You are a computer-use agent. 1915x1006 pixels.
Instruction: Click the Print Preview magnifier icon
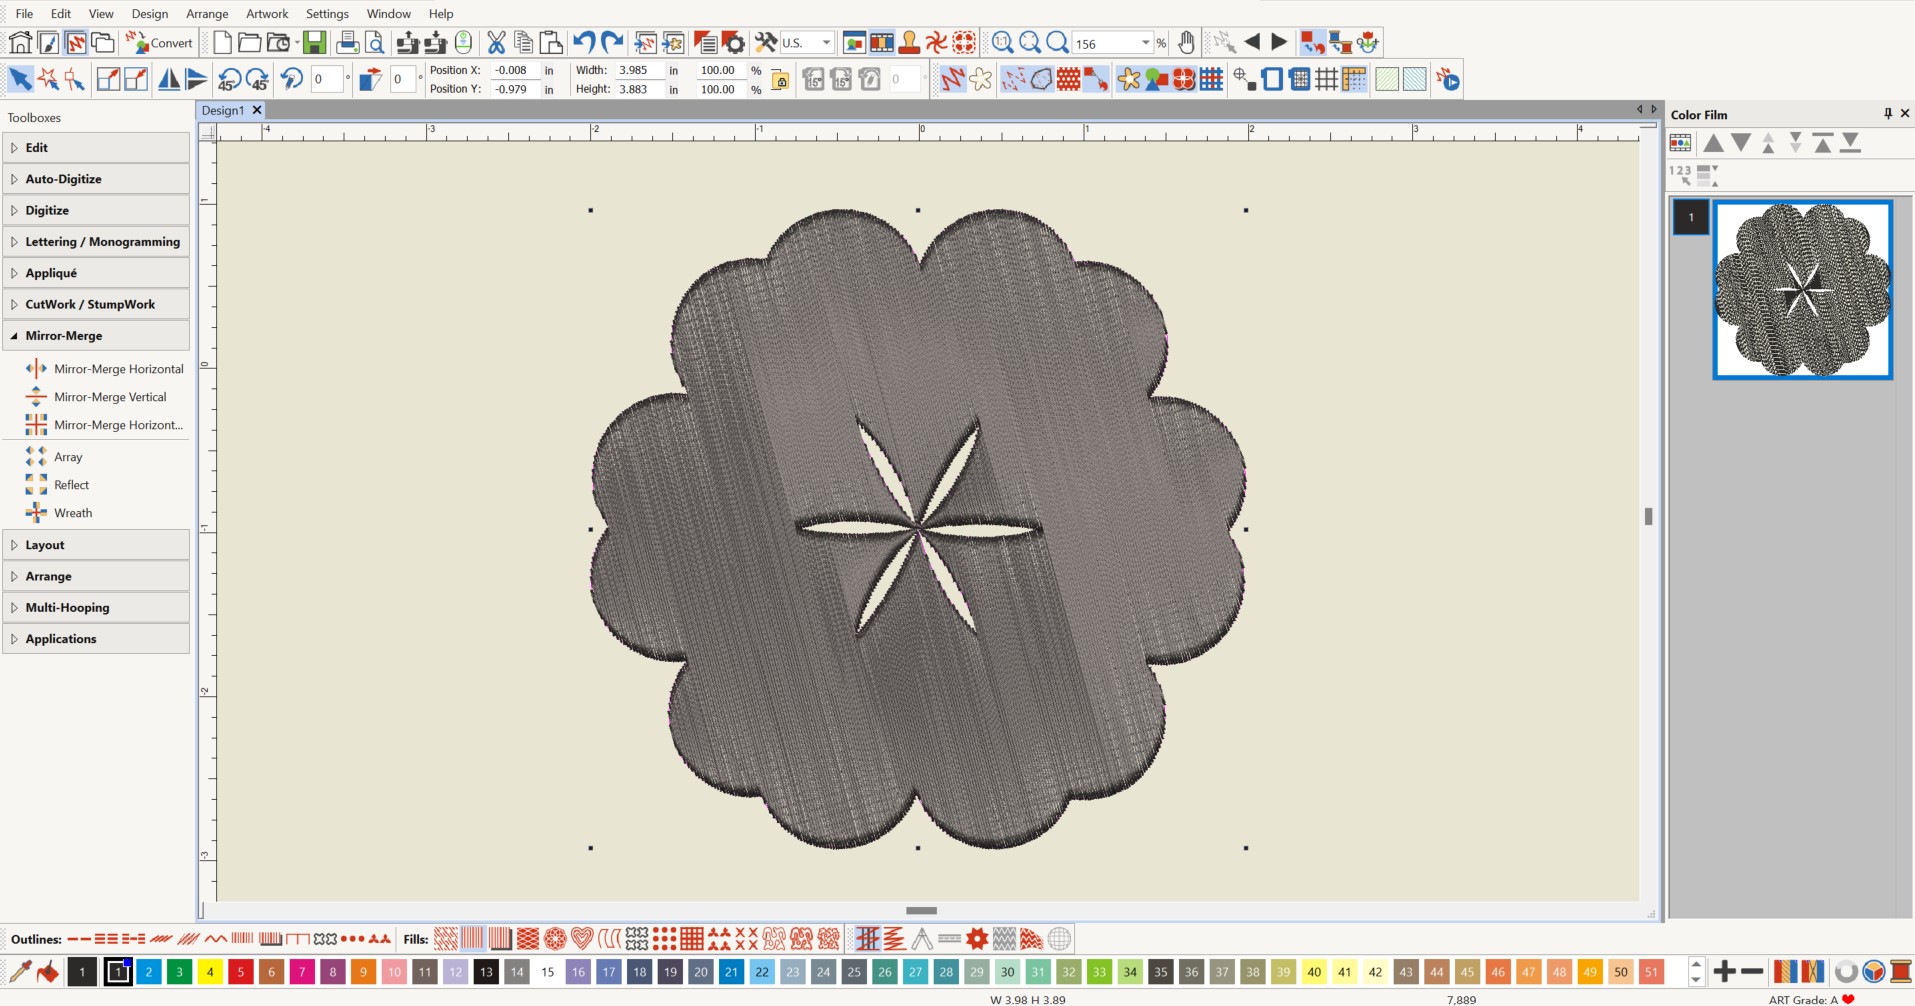[x=374, y=42]
